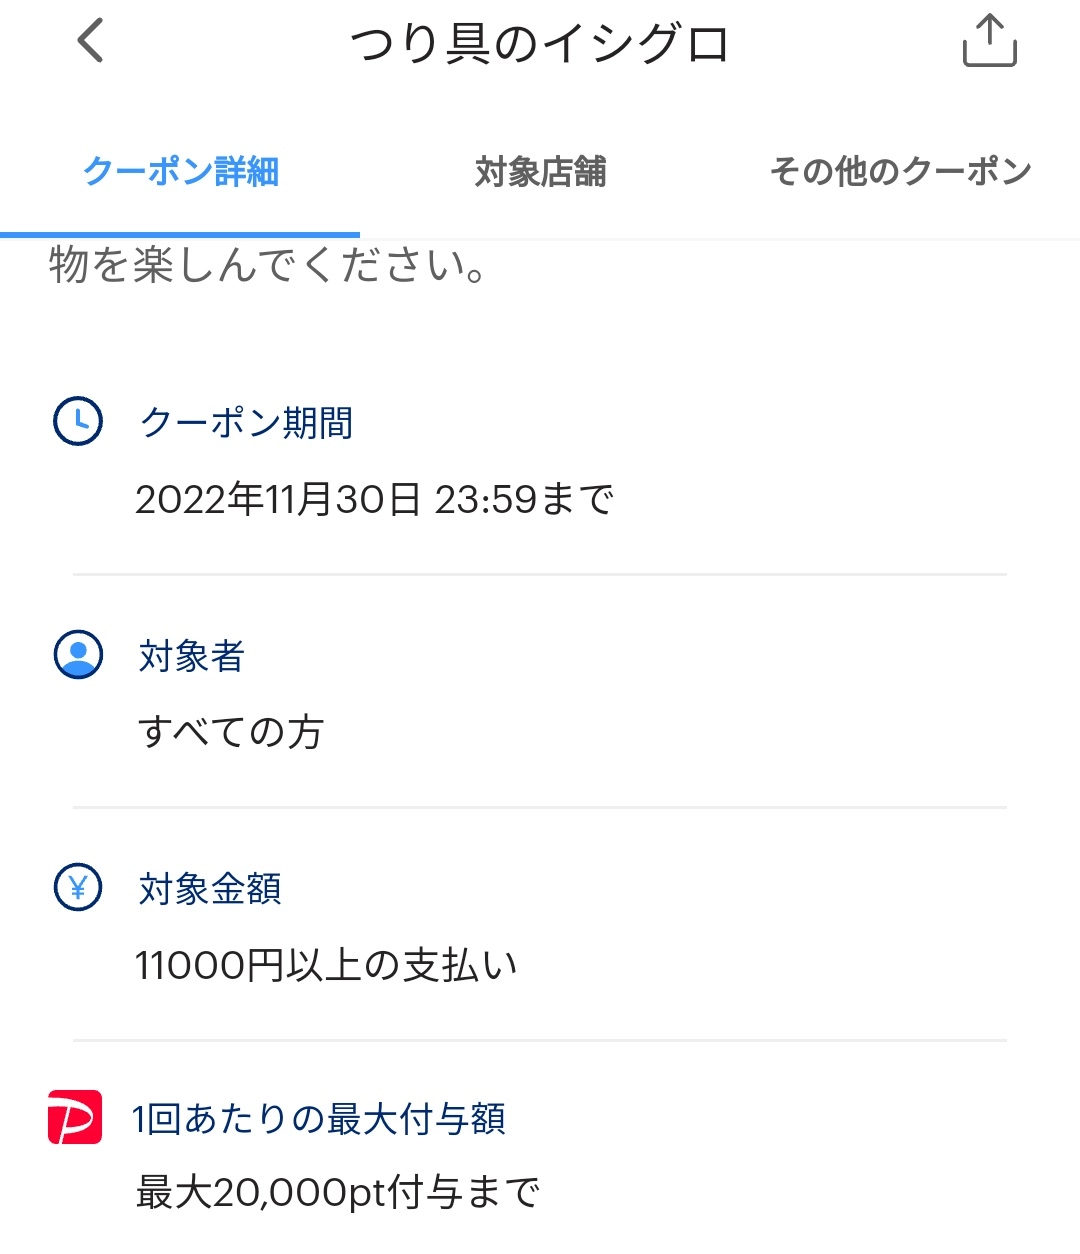Open the その他のクーポン tab
1080x1254 pixels.
tap(900, 172)
